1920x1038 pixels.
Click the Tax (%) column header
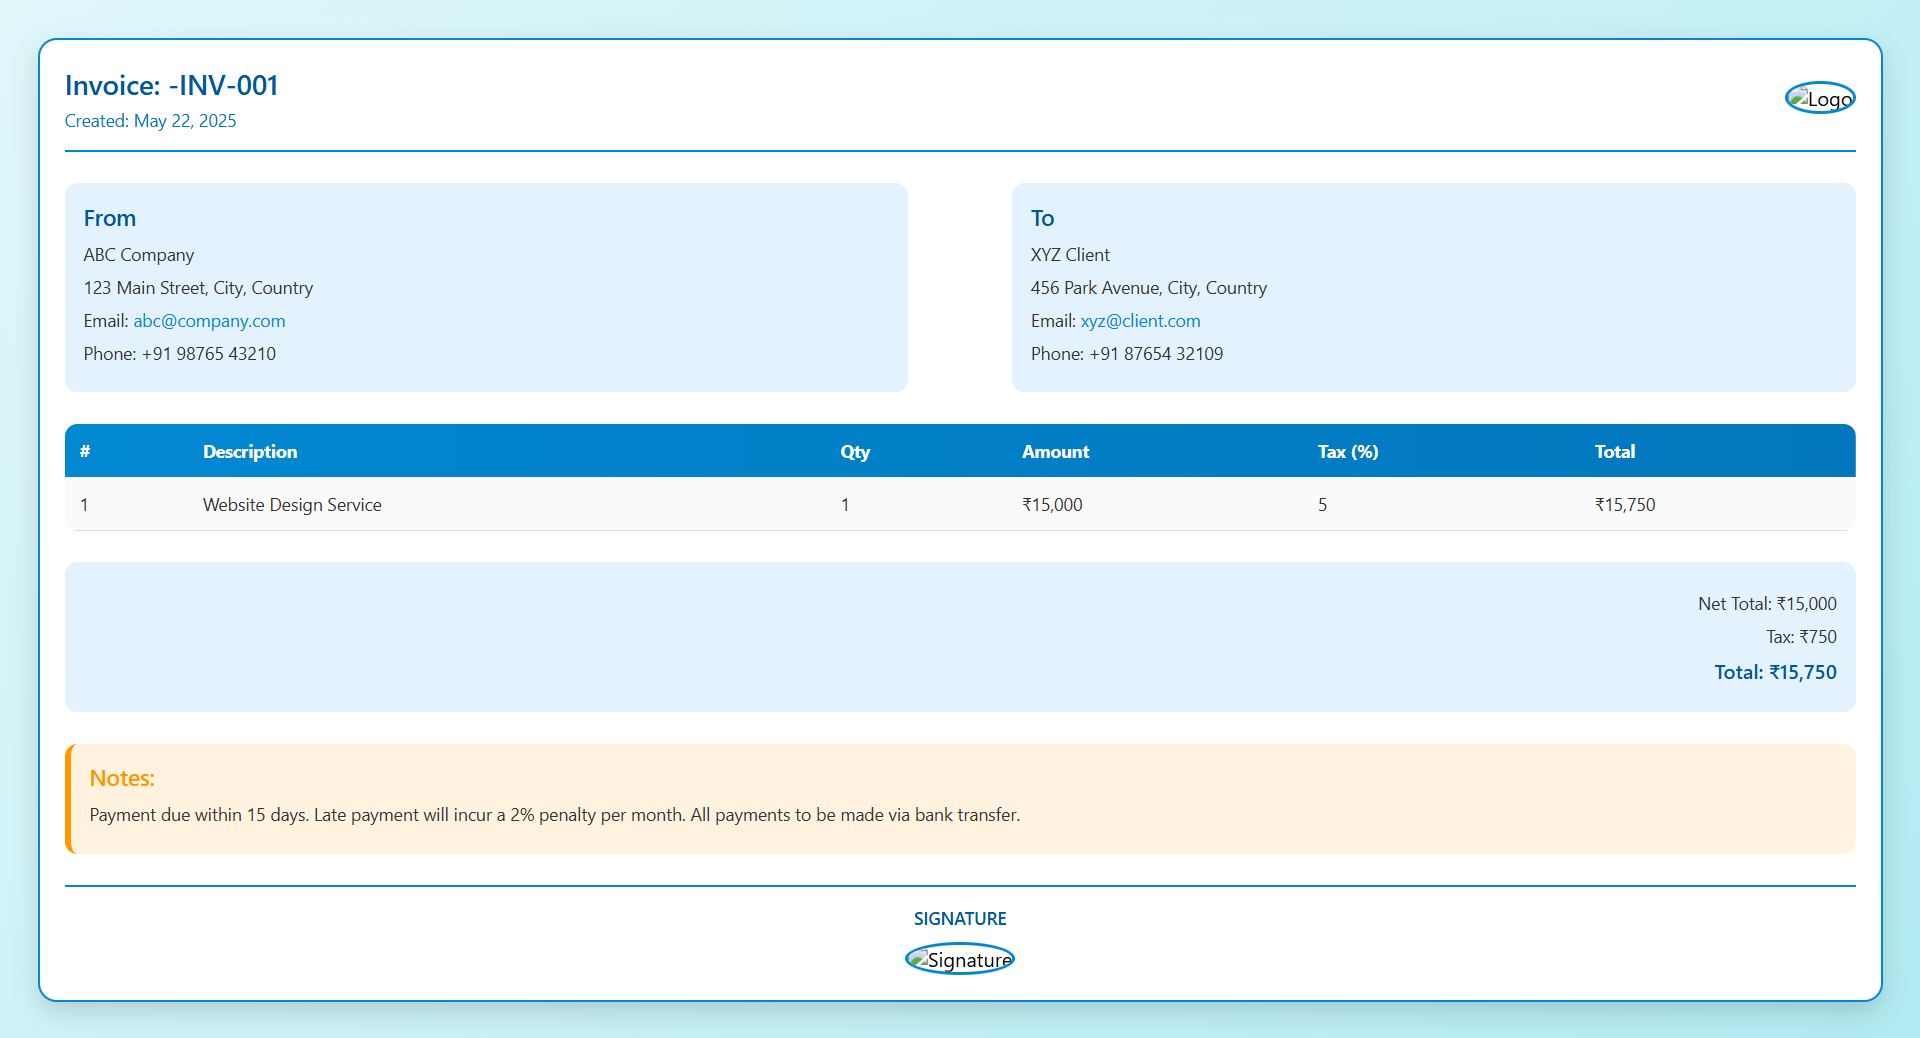(x=1347, y=452)
